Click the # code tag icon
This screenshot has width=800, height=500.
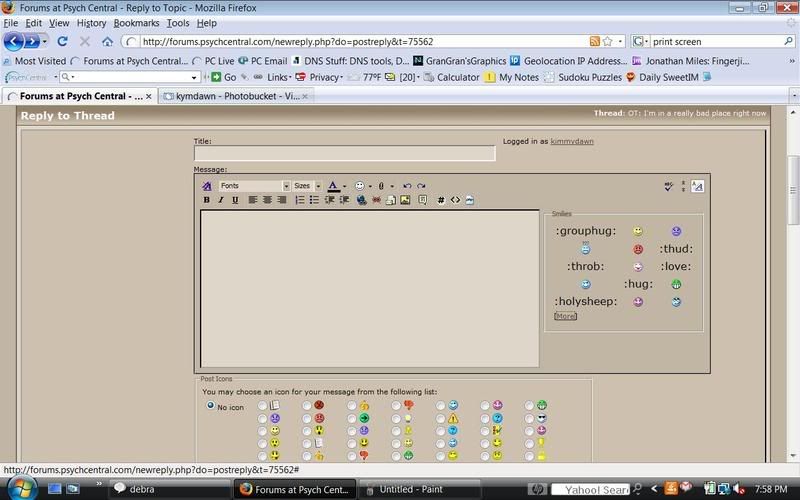coord(441,200)
